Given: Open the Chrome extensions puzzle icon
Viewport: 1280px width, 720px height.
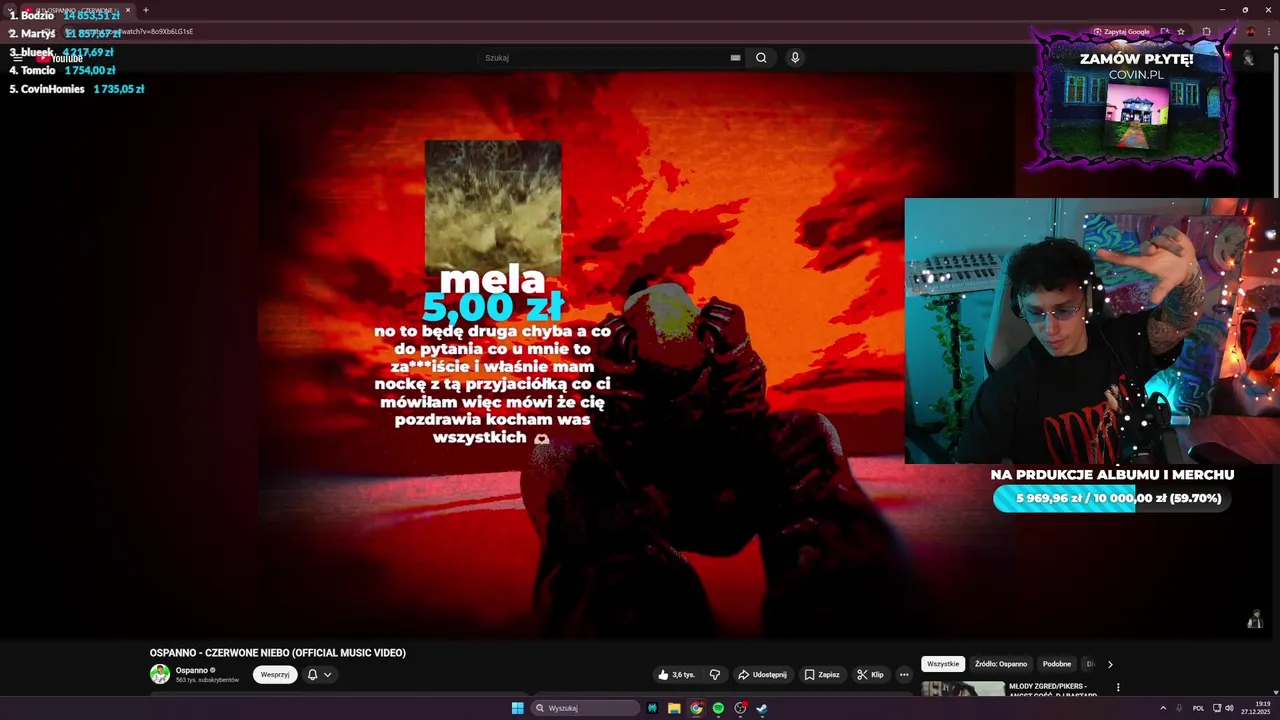Looking at the screenshot, I should [x=1206, y=31].
